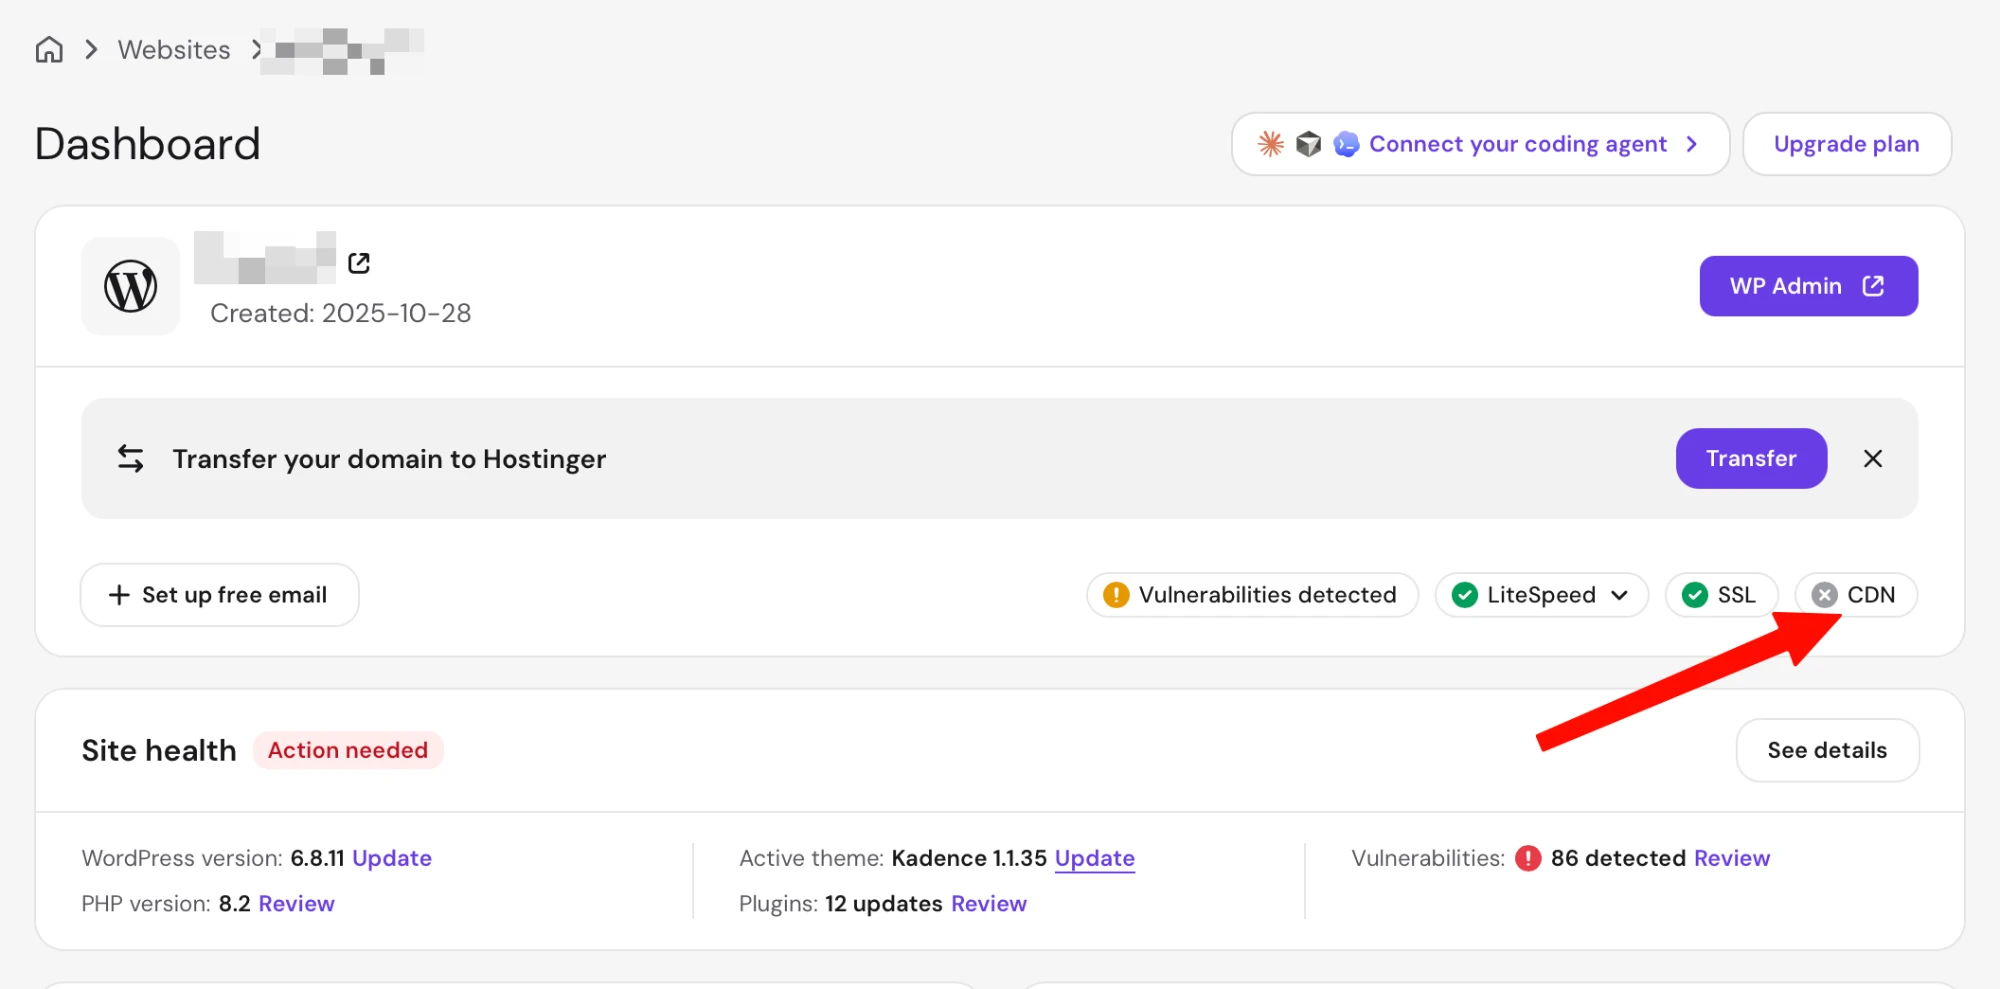Click the red vulnerabilities alert icon
Screen dimensions: 2000x989
pyautogui.click(x=1528, y=858)
